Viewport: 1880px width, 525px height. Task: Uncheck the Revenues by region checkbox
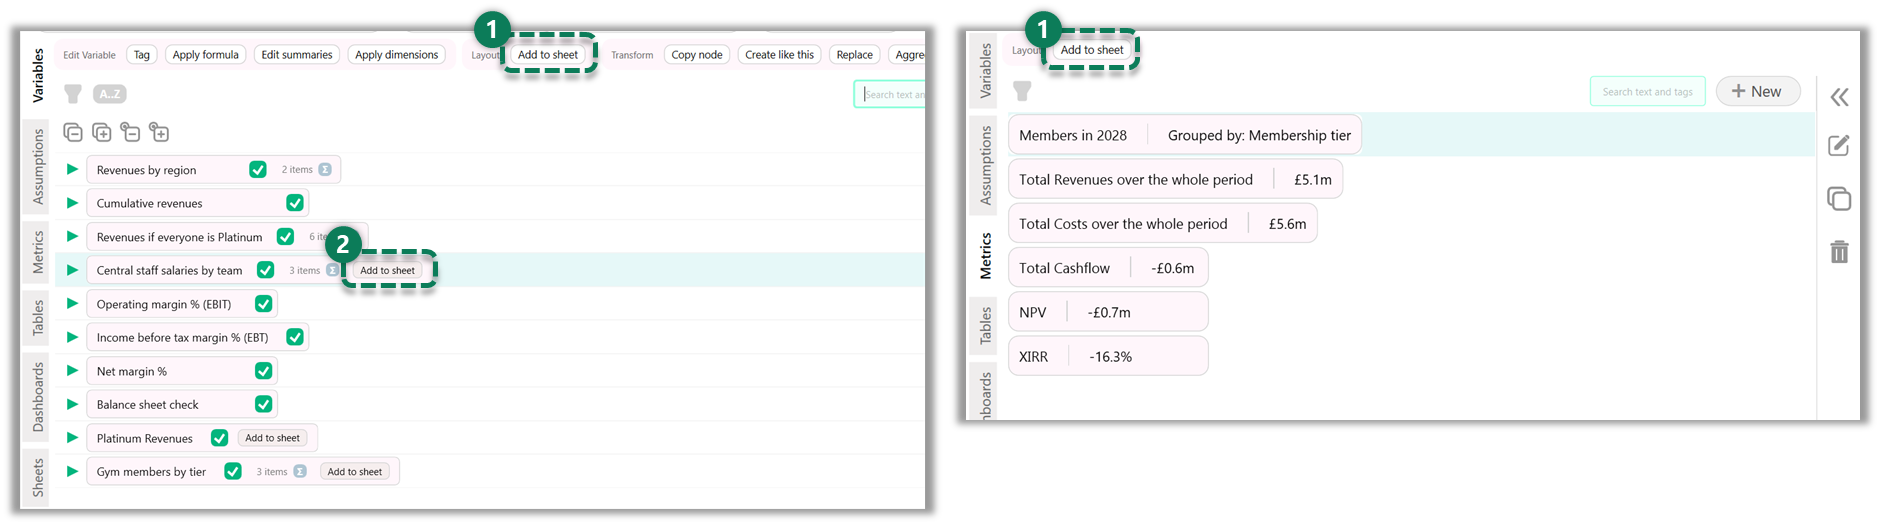pyautogui.click(x=258, y=170)
